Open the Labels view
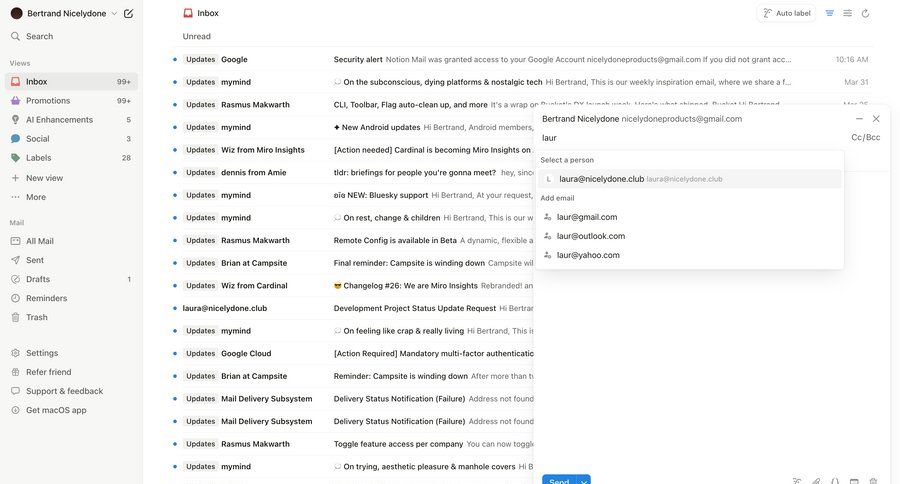 pyautogui.click(x=71, y=157)
